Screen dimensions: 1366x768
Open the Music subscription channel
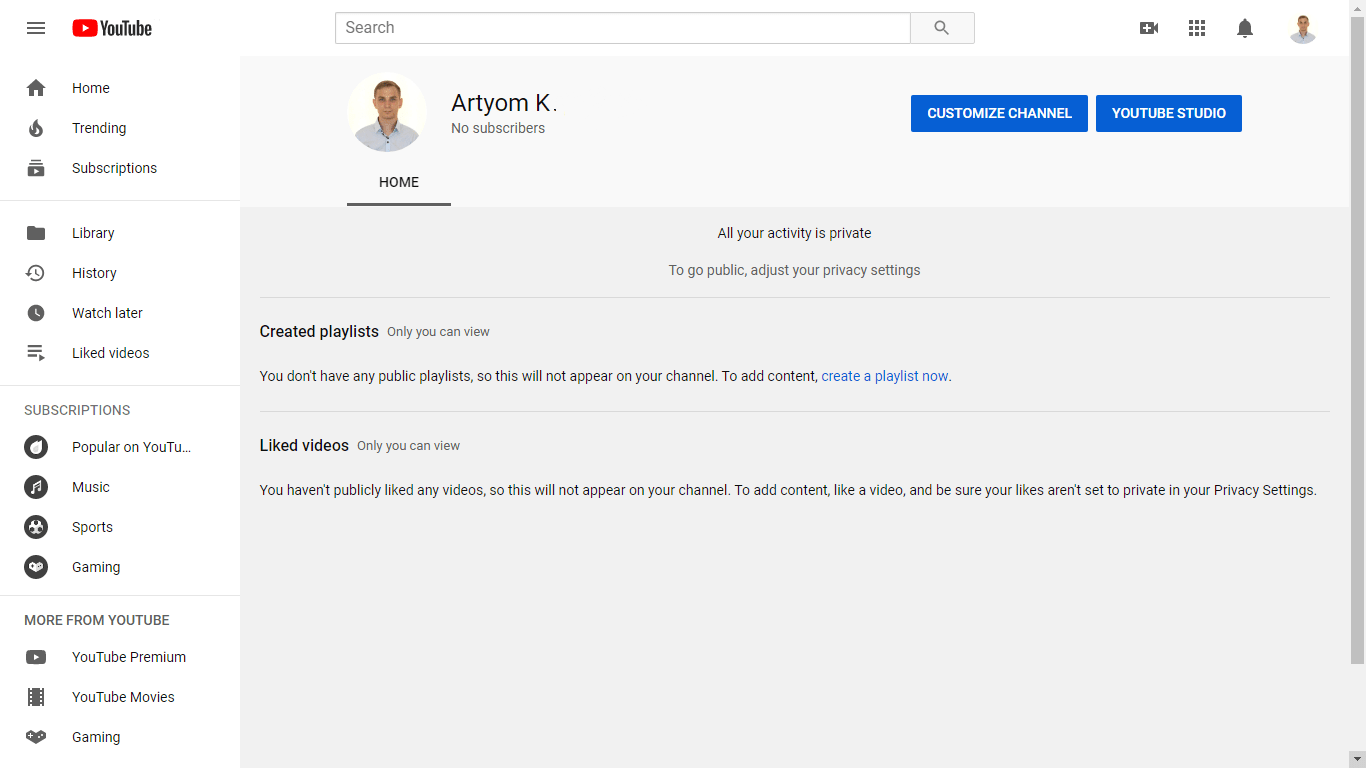(x=90, y=487)
